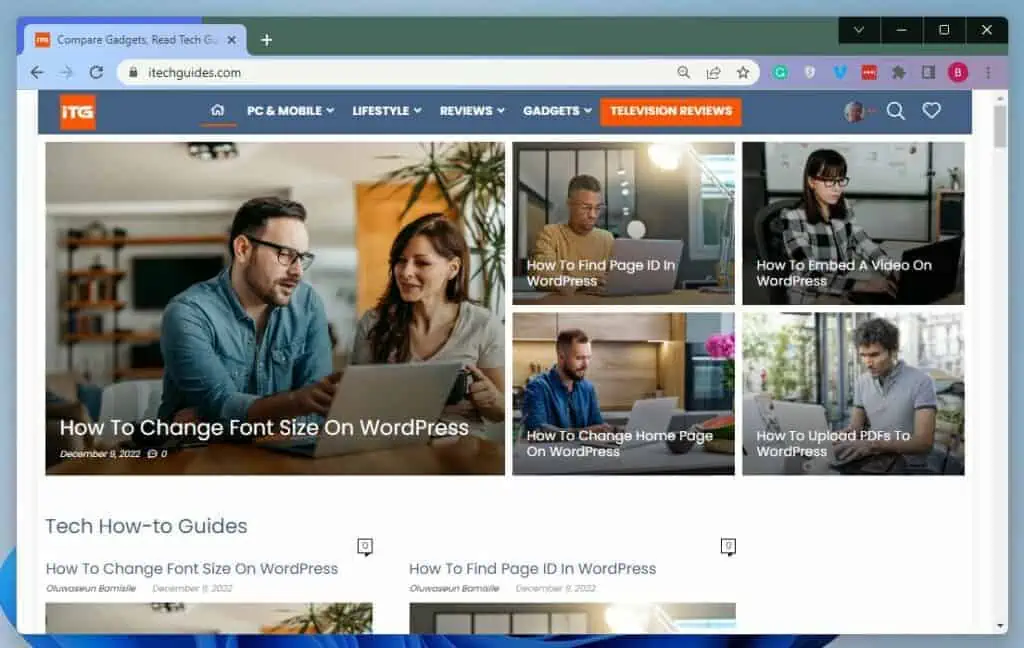Open the user avatar in the site navbar

tap(856, 111)
